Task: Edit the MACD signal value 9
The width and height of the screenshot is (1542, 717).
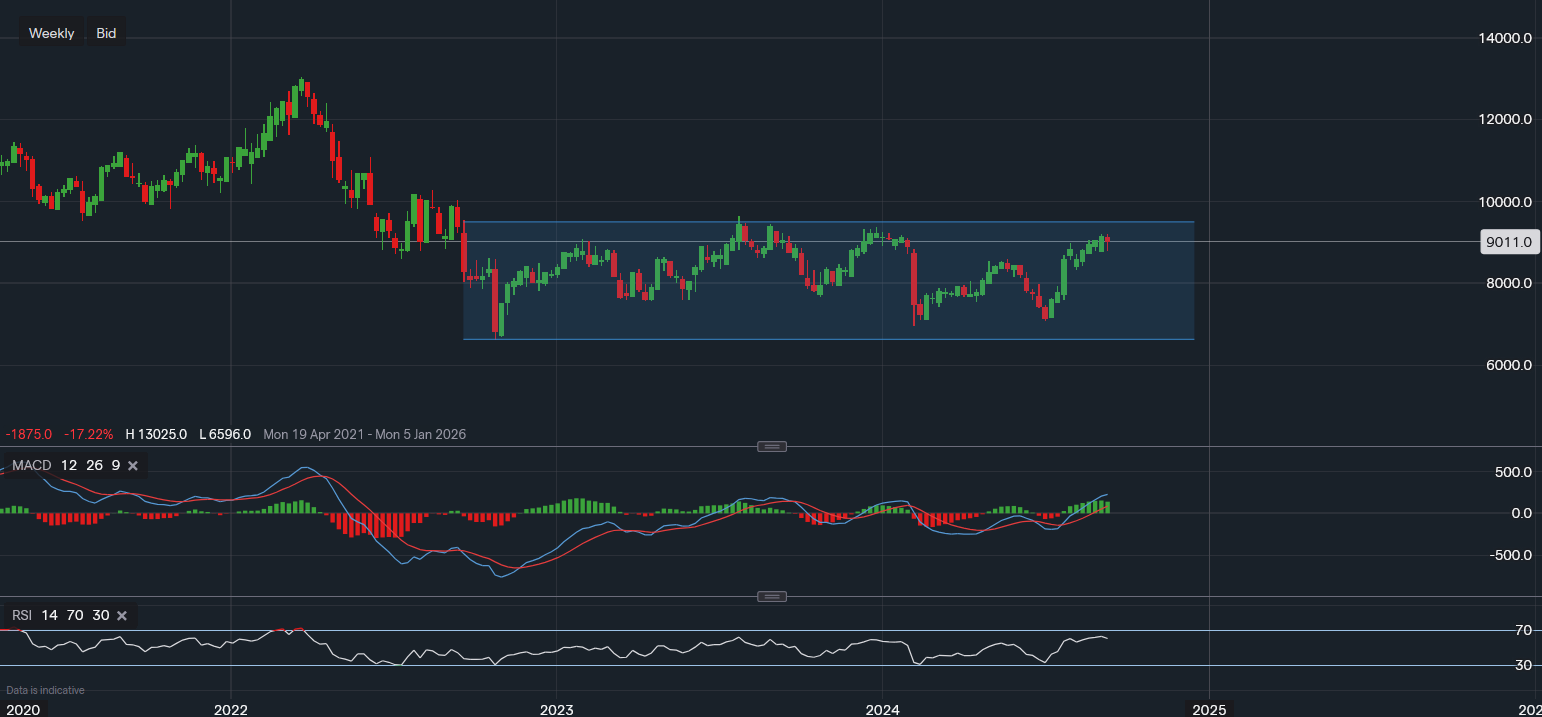Action: click(x=114, y=464)
